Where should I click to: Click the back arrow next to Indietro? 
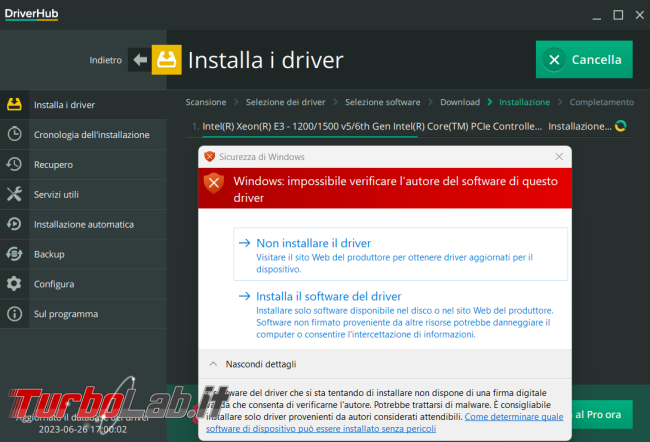[140, 60]
